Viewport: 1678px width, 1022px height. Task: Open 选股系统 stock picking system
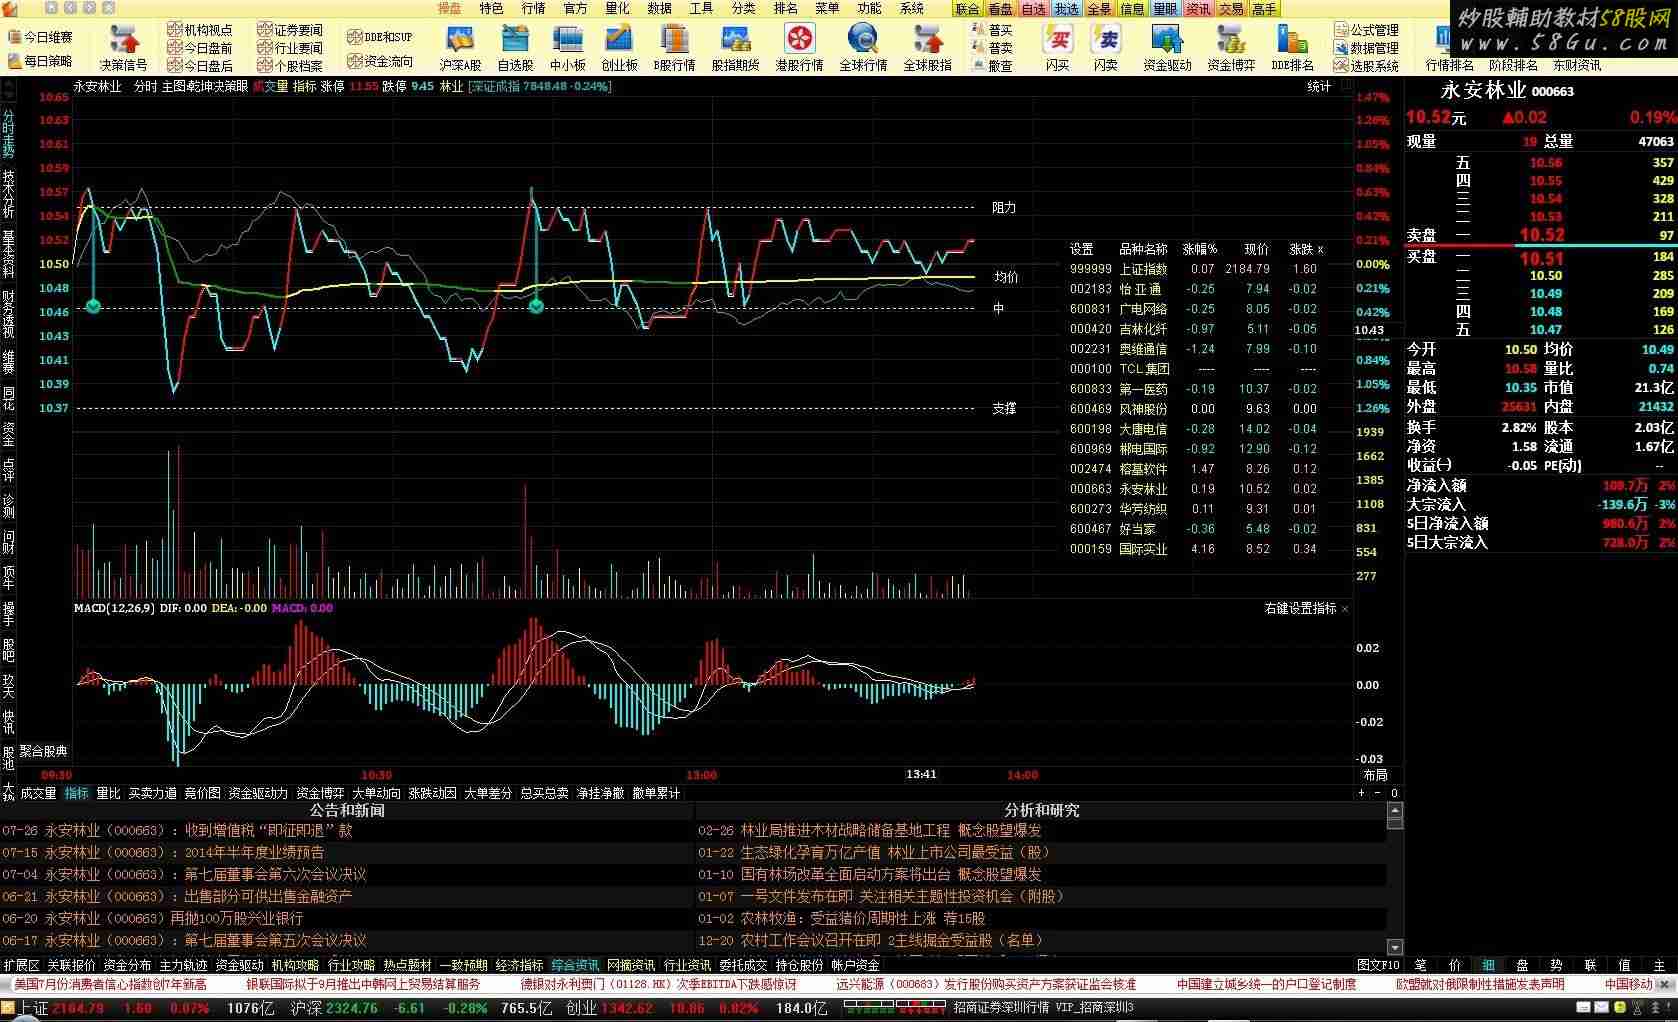[x=1366, y=66]
